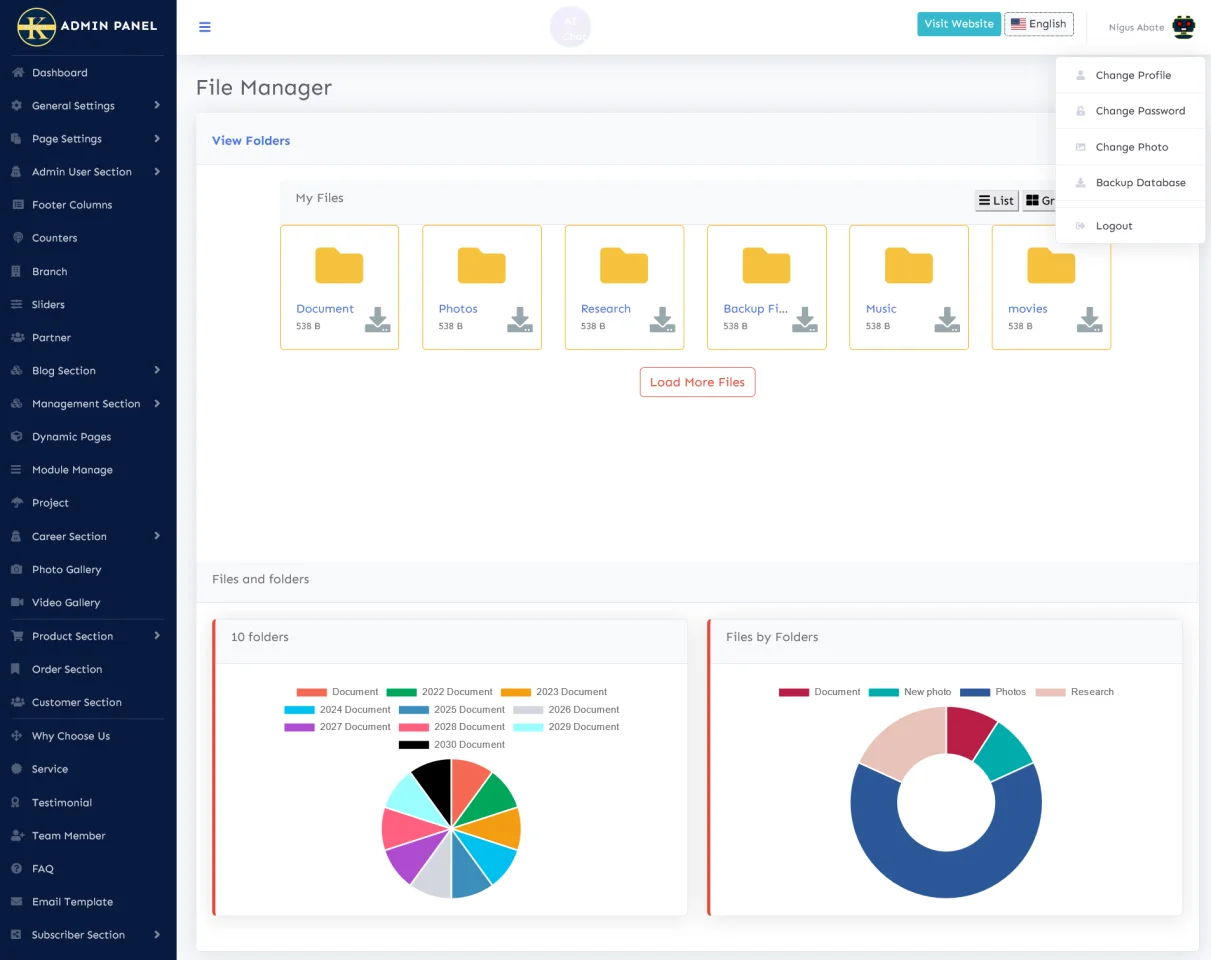The width and height of the screenshot is (1211, 960).
Task: Open Sliders sidebar item
Action: 88,305
